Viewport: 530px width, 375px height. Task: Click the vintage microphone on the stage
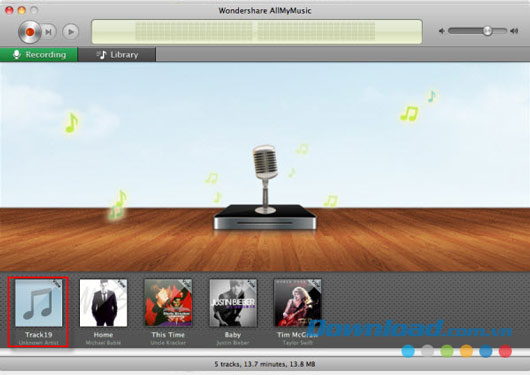pos(265,179)
